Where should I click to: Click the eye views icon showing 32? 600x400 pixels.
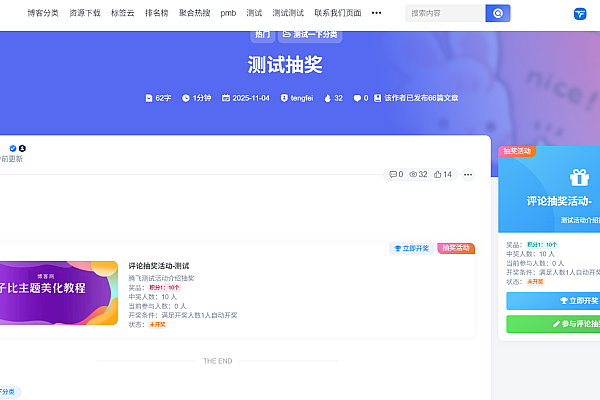click(x=413, y=175)
